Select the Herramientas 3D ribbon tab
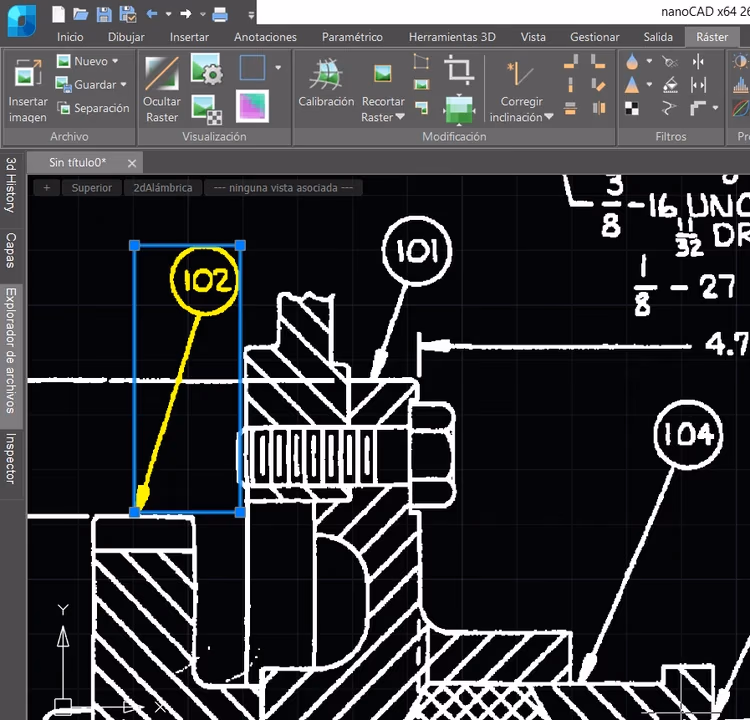Screen dimensions: 750x720 452,37
